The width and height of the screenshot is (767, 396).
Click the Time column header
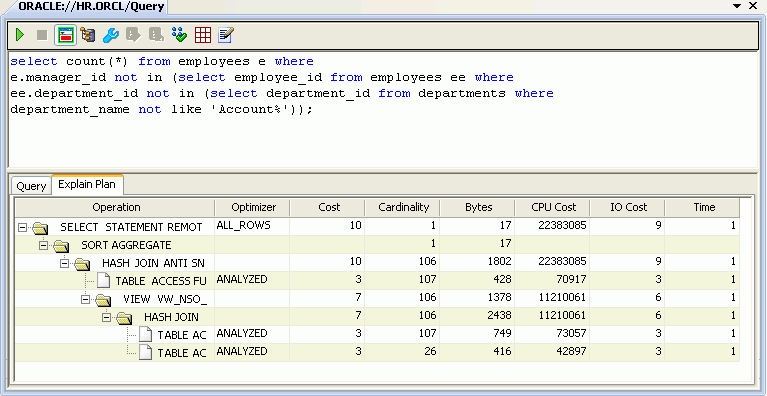(x=703, y=207)
